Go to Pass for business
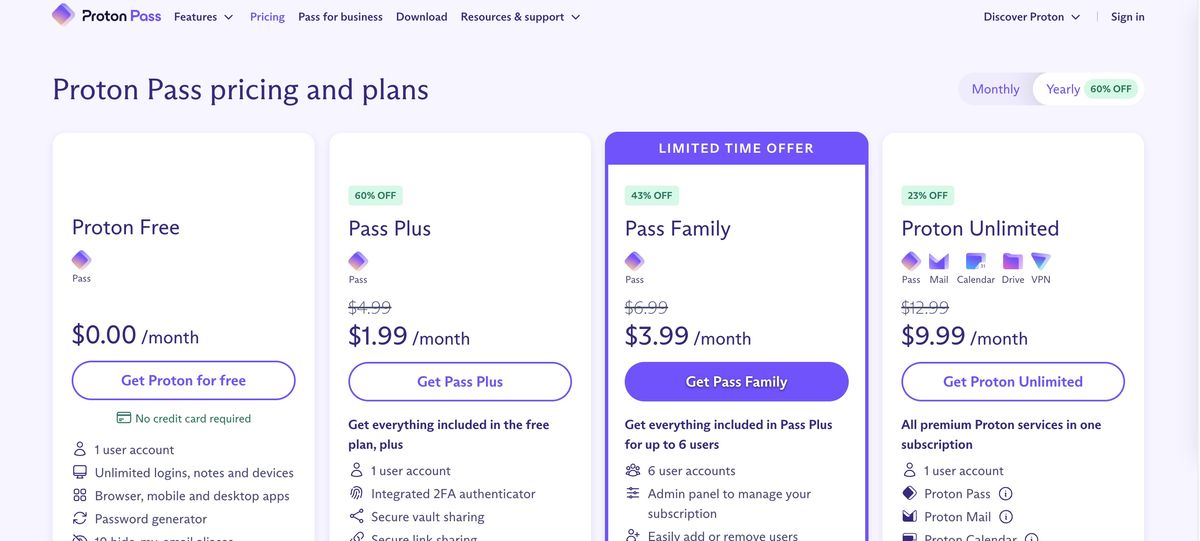The width and height of the screenshot is (1200, 541). pos(340,17)
